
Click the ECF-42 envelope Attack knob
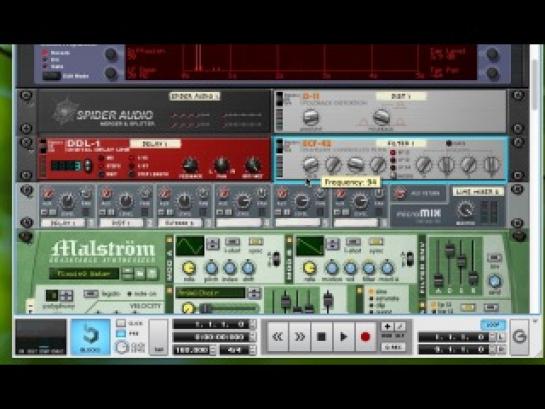click(424, 165)
